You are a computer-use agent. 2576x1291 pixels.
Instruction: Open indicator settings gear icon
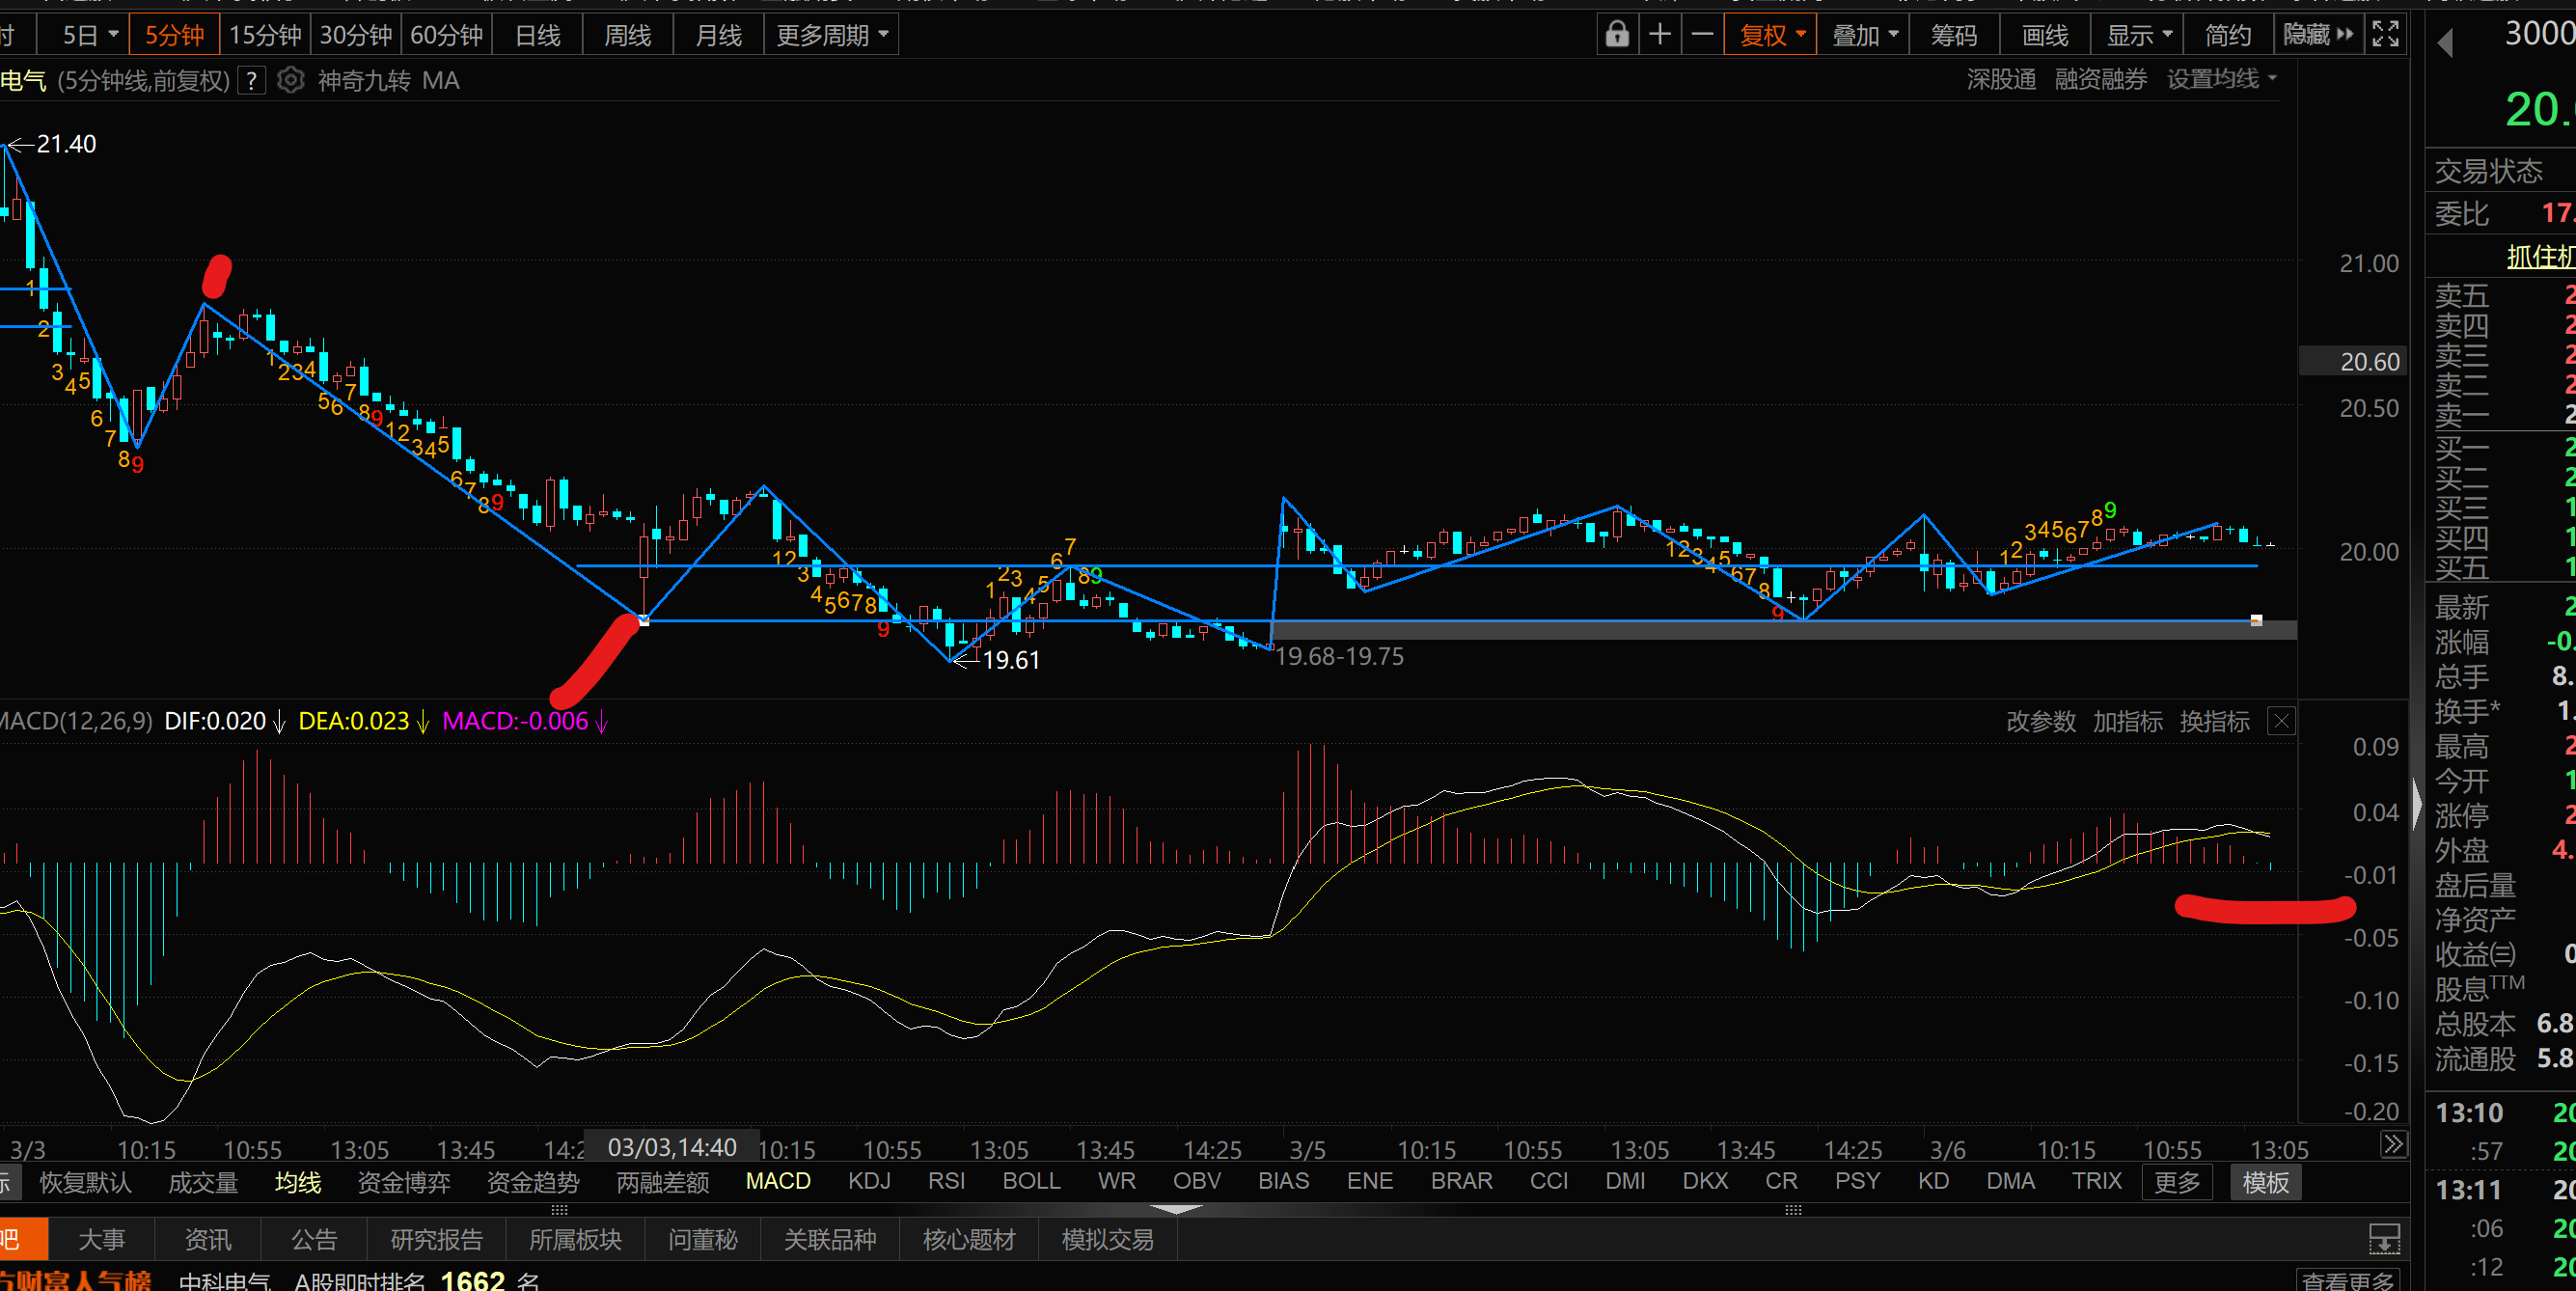coord(290,80)
